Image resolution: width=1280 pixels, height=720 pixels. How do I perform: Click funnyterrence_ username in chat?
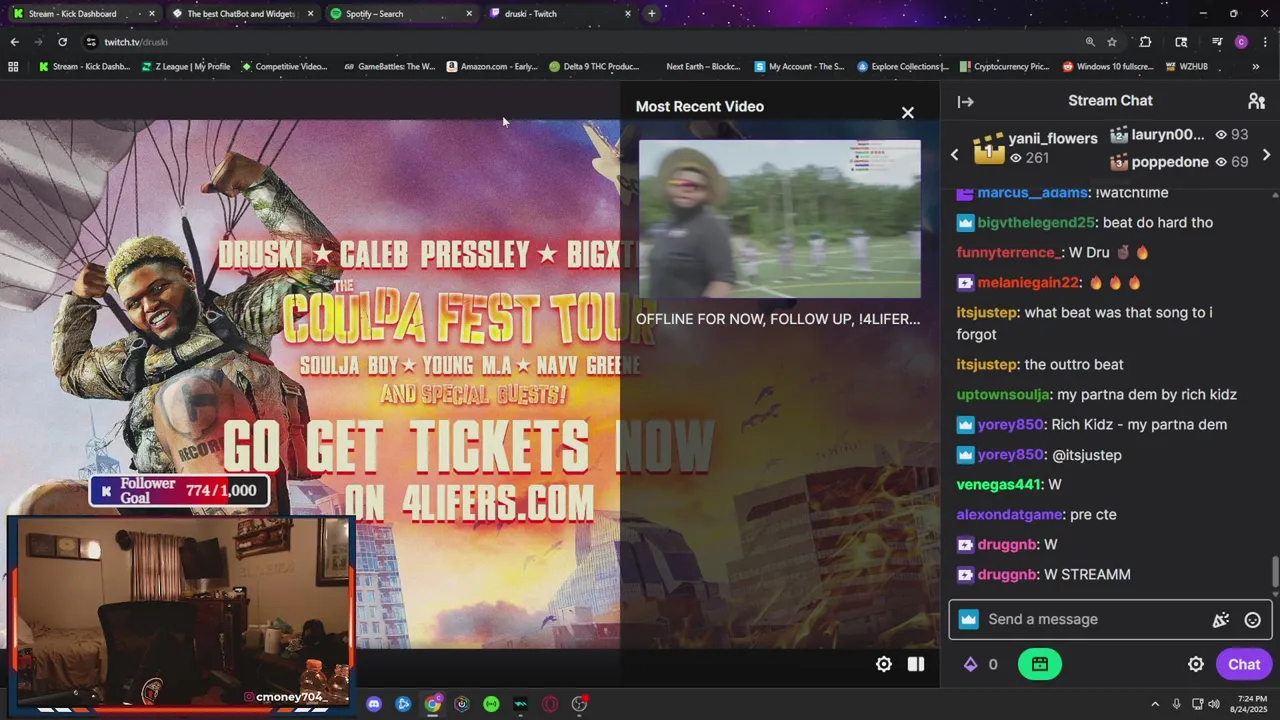pyautogui.click(x=1009, y=253)
